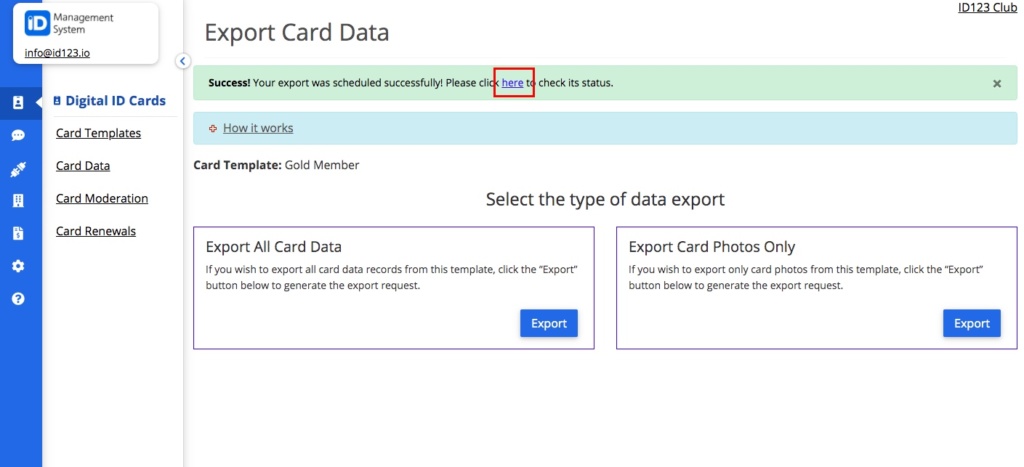Image resolution: width=1024 pixels, height=467 pixels.
Task: Go to Card Data
Action: (x=83, y=166)
